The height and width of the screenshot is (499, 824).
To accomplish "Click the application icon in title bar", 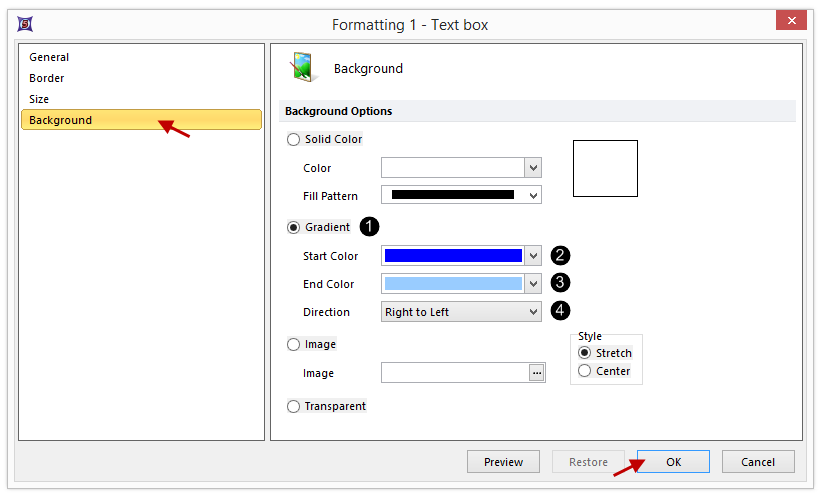I will pos(25,23).
